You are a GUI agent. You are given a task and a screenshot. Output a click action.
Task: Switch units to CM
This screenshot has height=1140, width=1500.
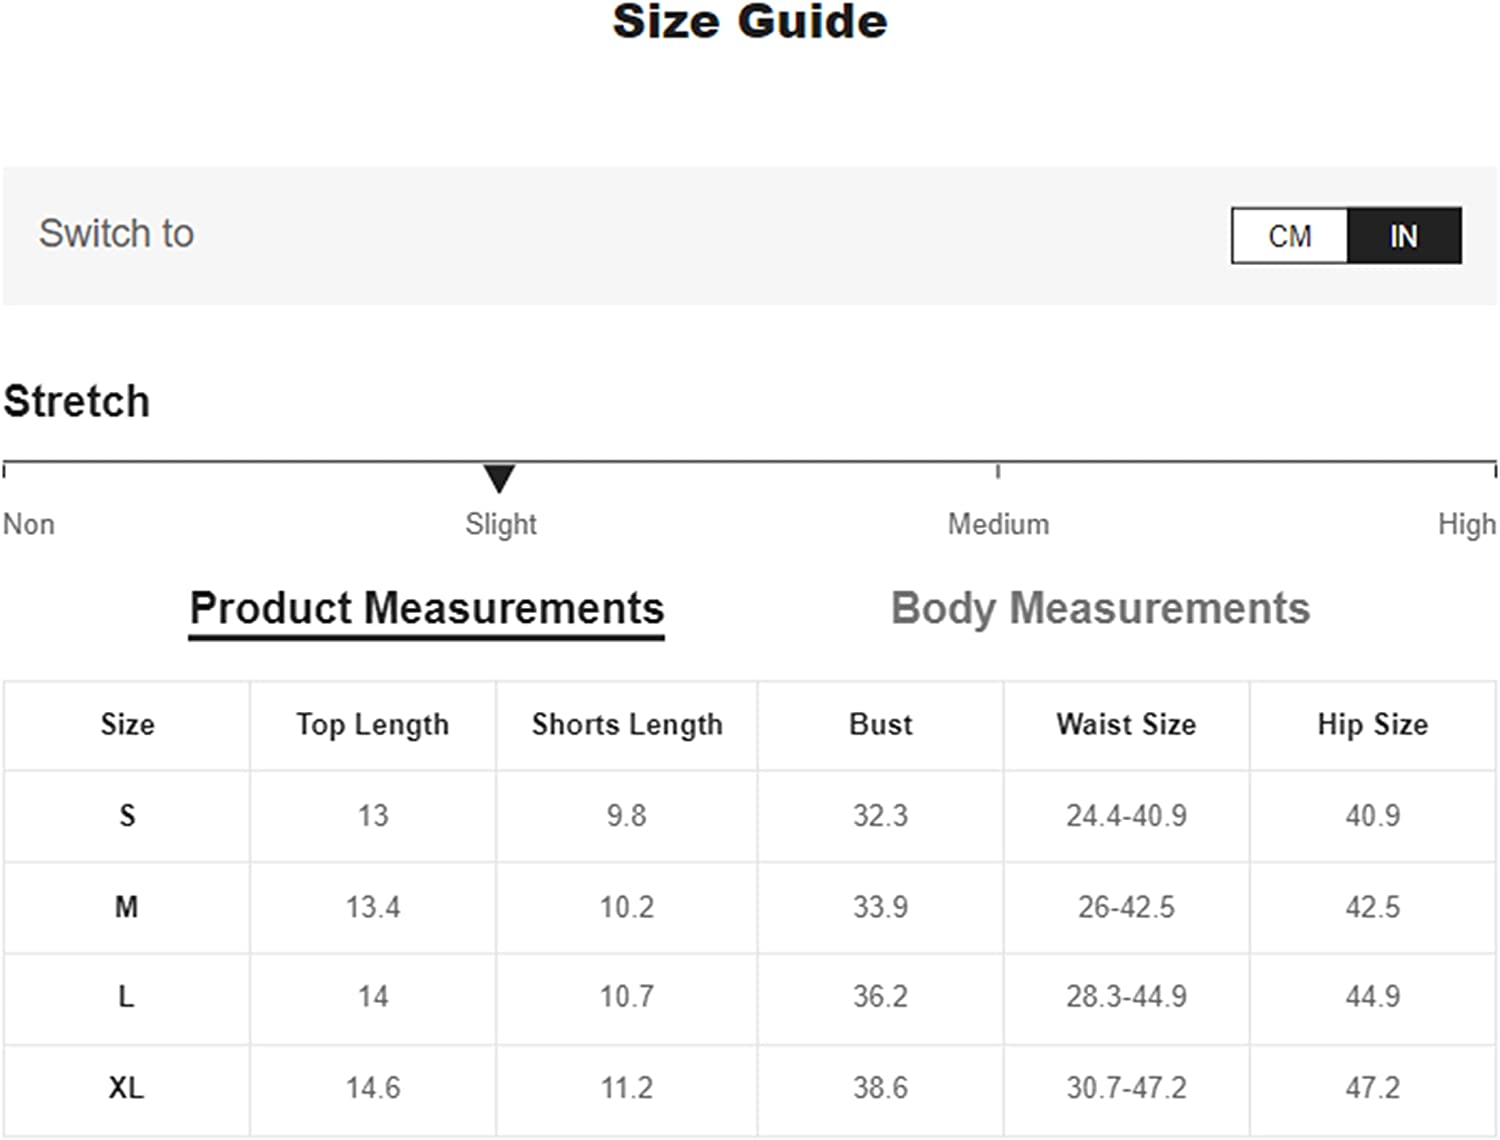click(1289, 236)
